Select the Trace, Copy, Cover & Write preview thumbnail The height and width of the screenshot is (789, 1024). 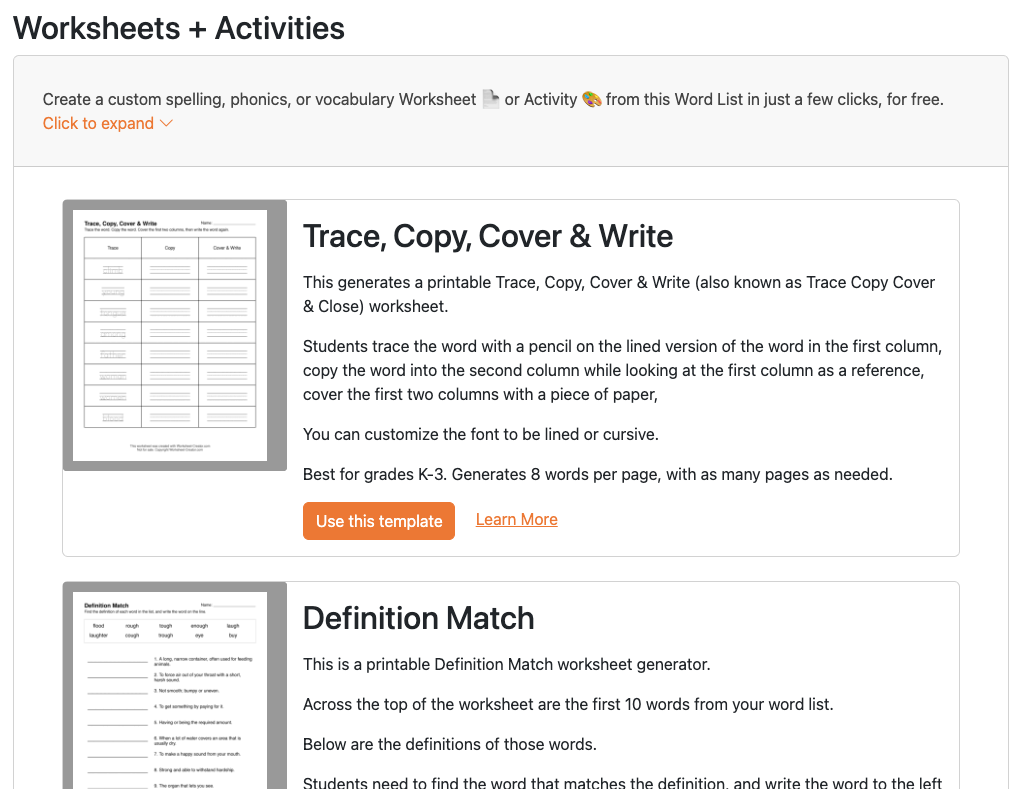tap(174, 335)
